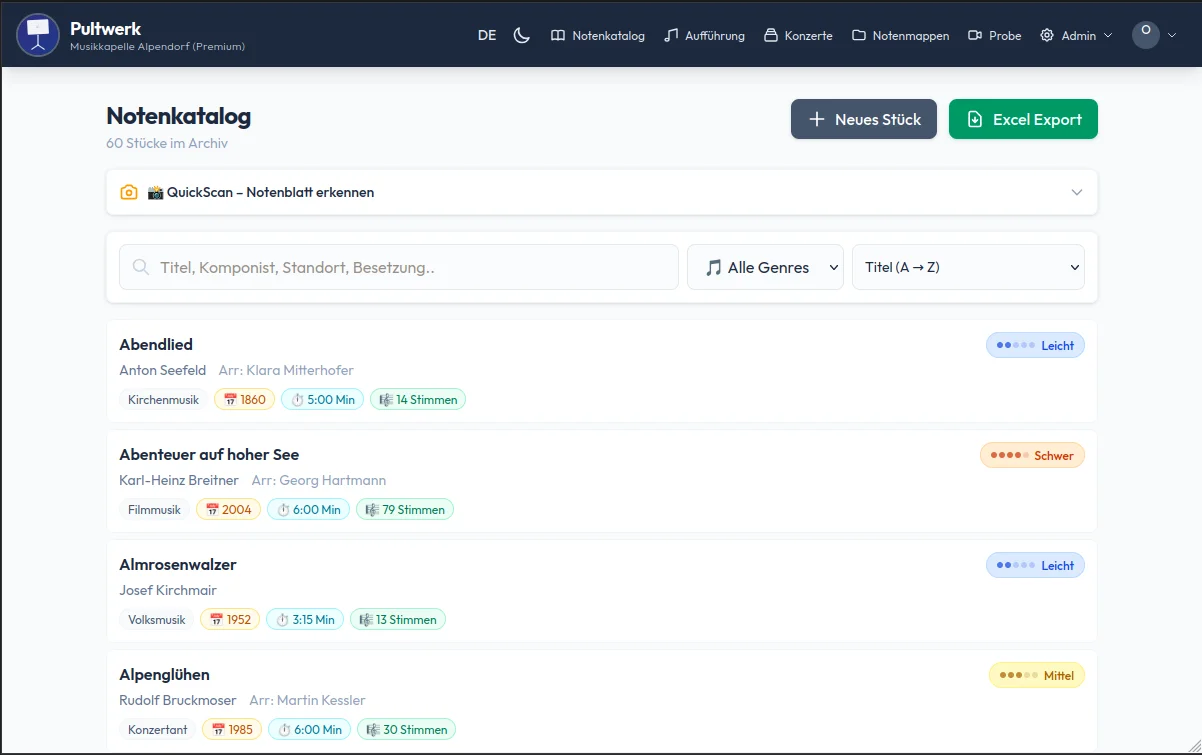Click the Neues Stück button

[864, 119]
